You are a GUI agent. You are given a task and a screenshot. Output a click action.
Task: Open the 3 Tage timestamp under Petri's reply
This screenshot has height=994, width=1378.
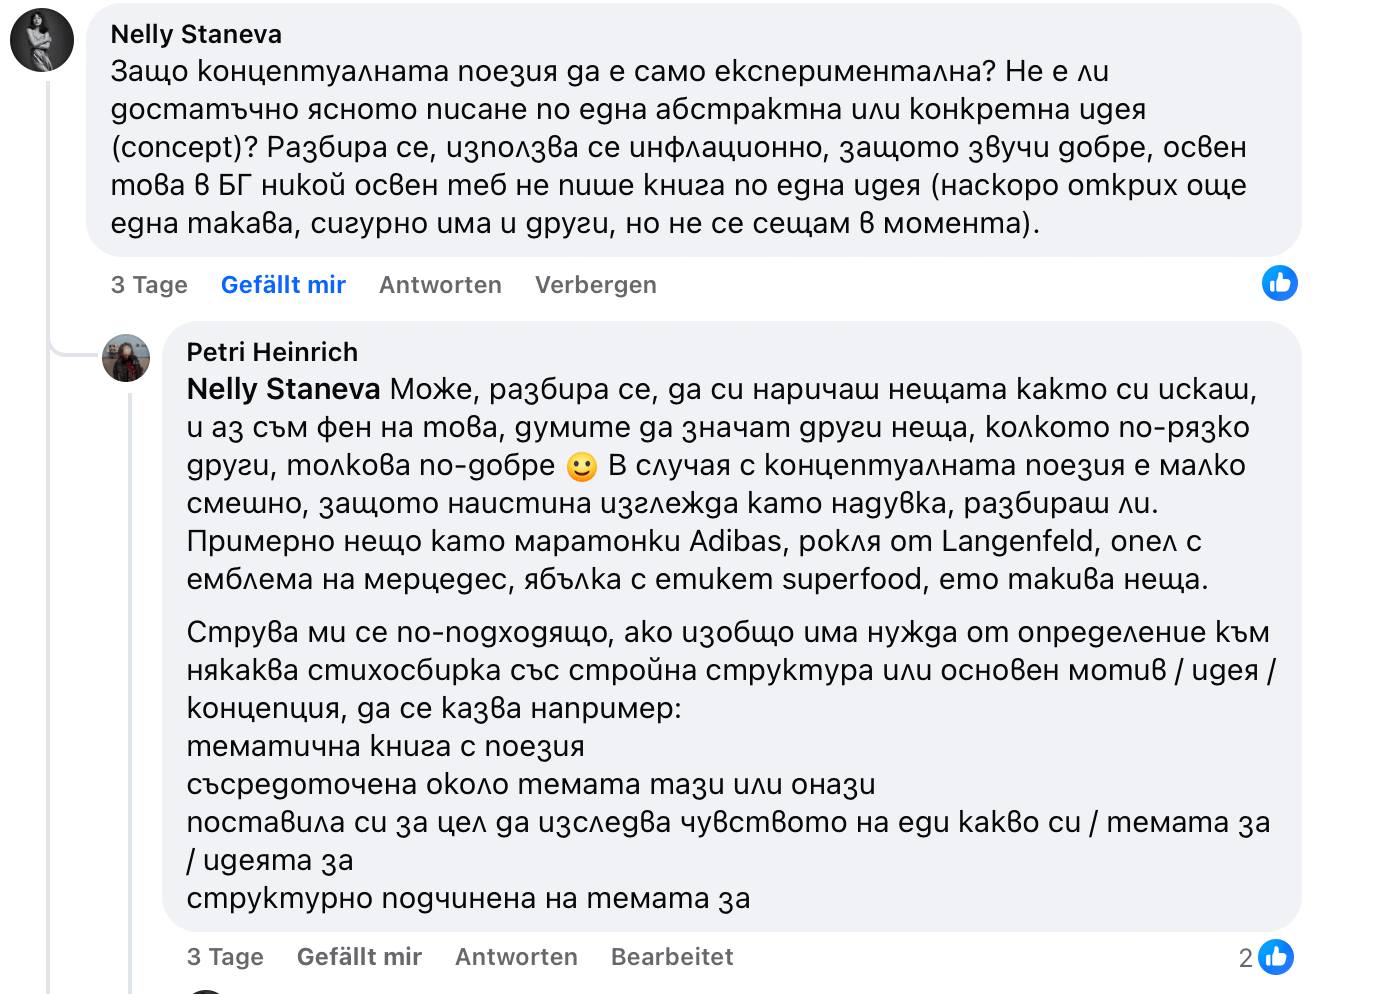(225, 957)
